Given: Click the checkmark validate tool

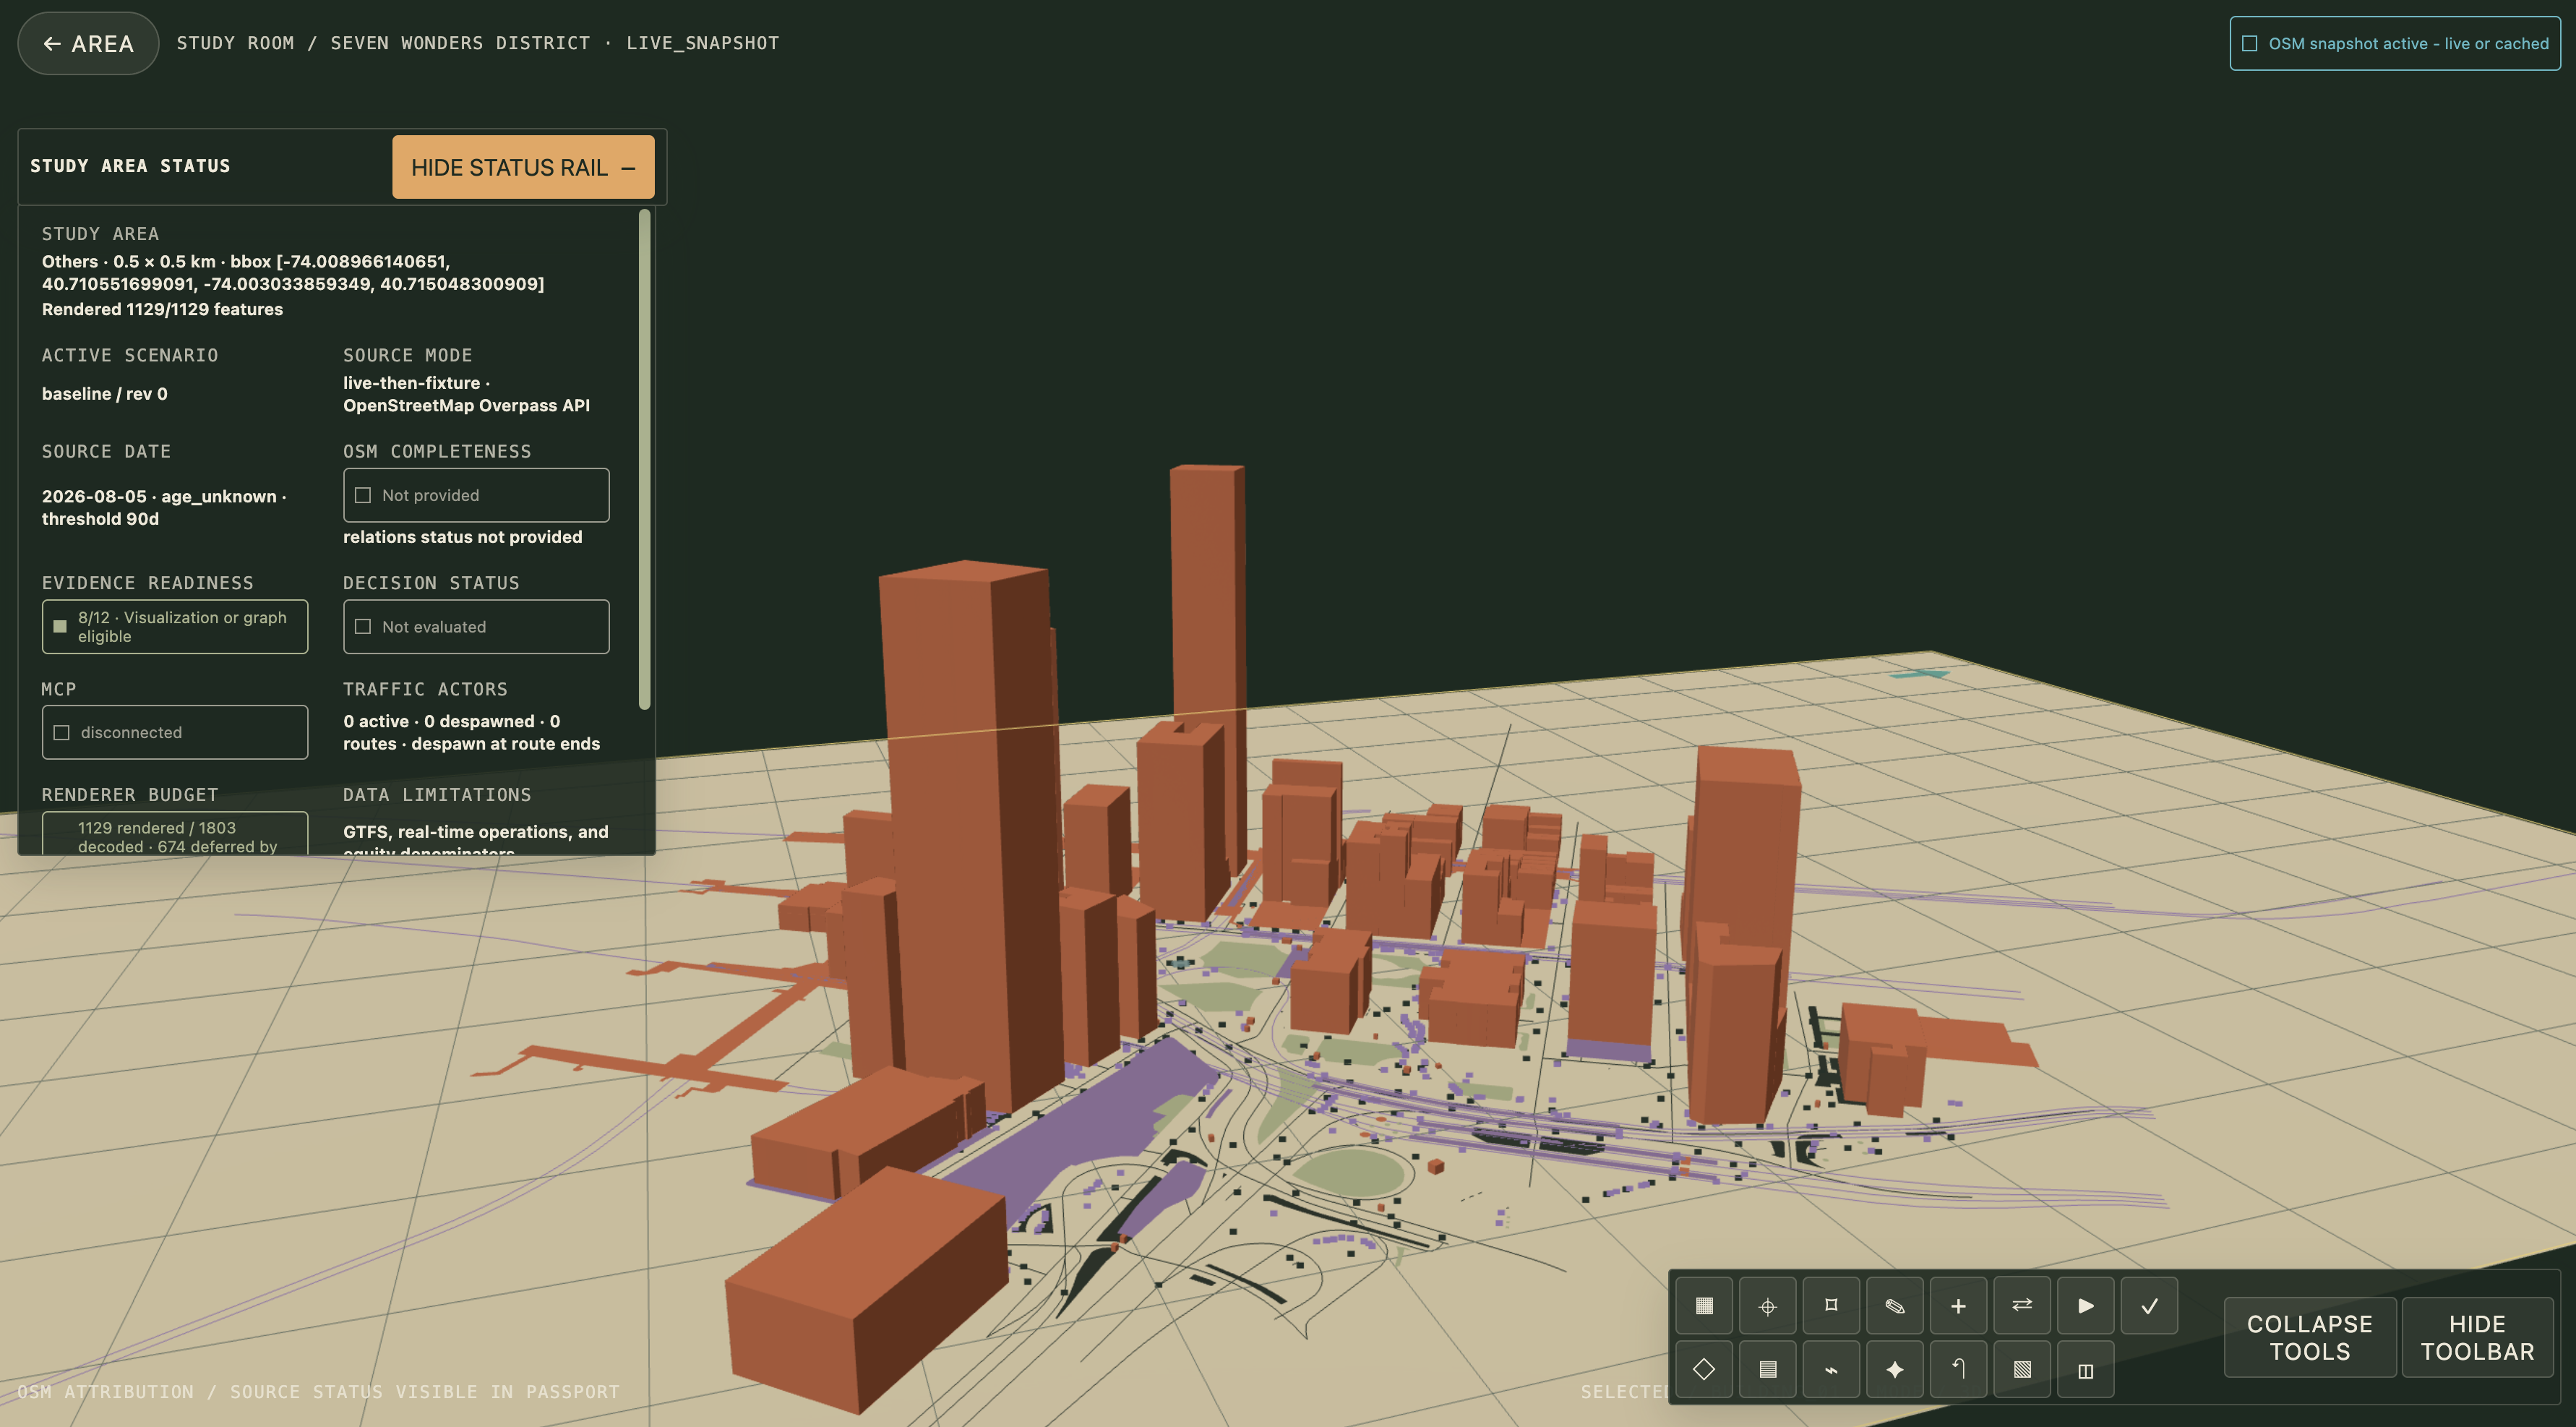Looking at the screenshot, I should pyautogui.click(x=2149, y=1305).
